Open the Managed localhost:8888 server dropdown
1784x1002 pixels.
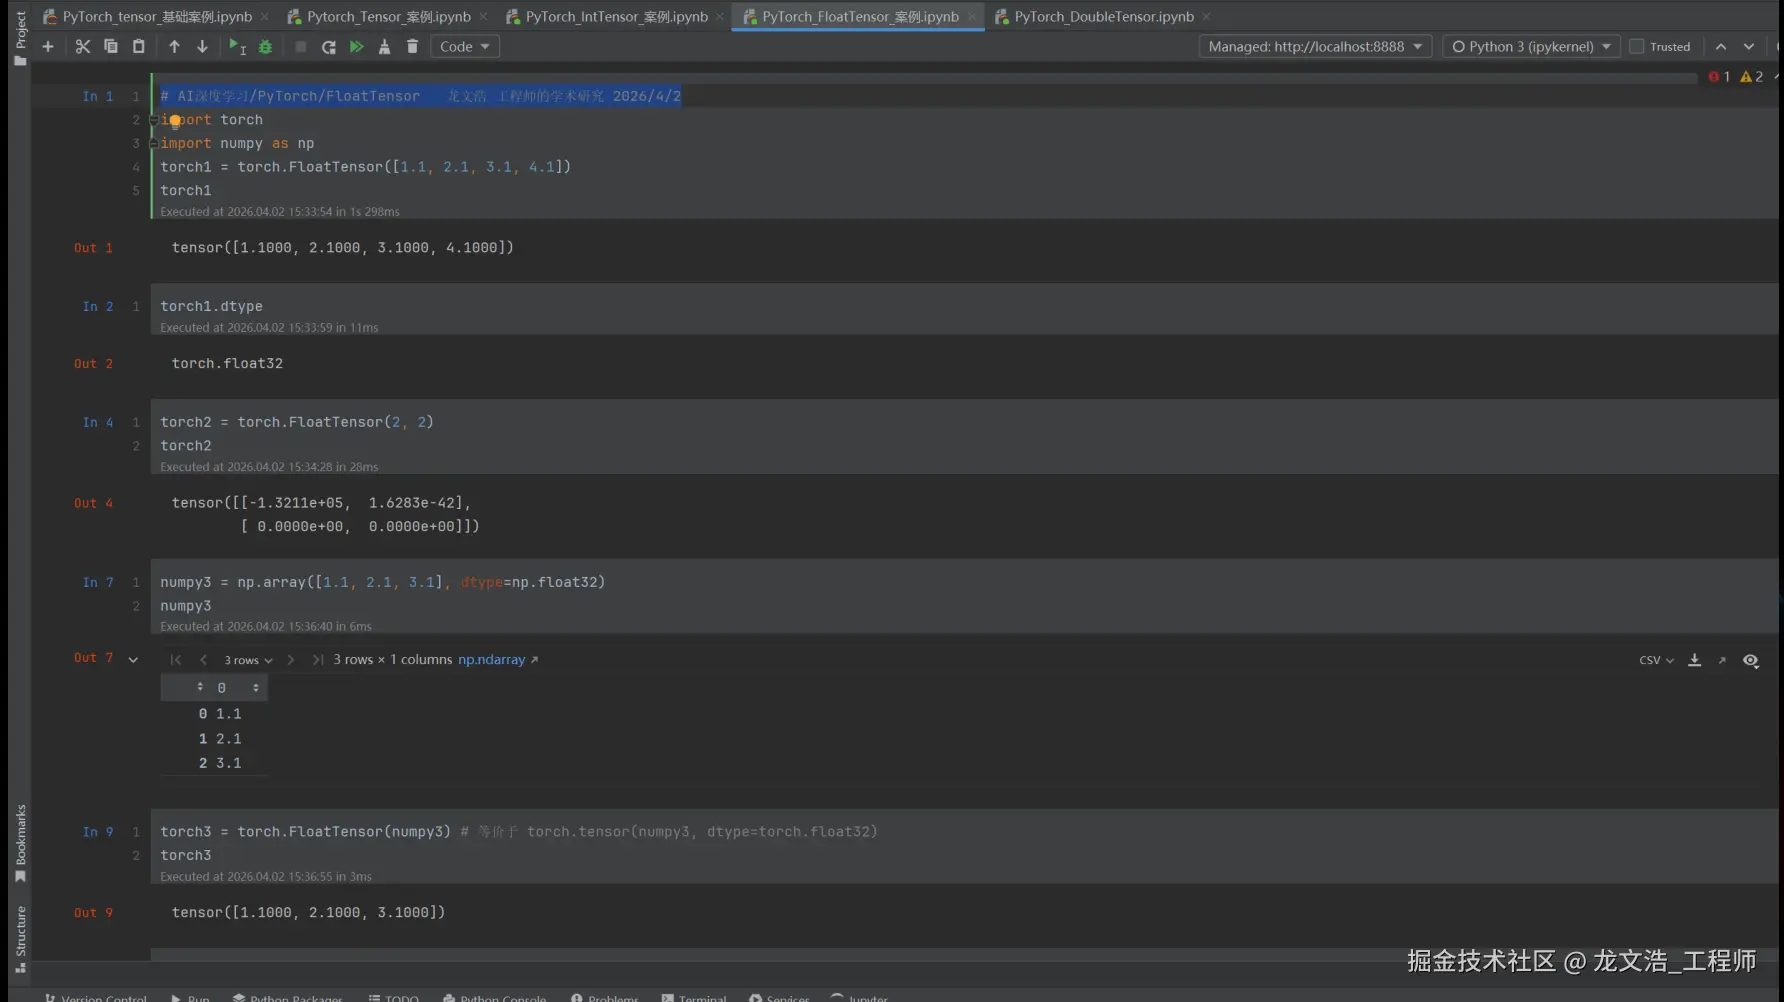1315,47
